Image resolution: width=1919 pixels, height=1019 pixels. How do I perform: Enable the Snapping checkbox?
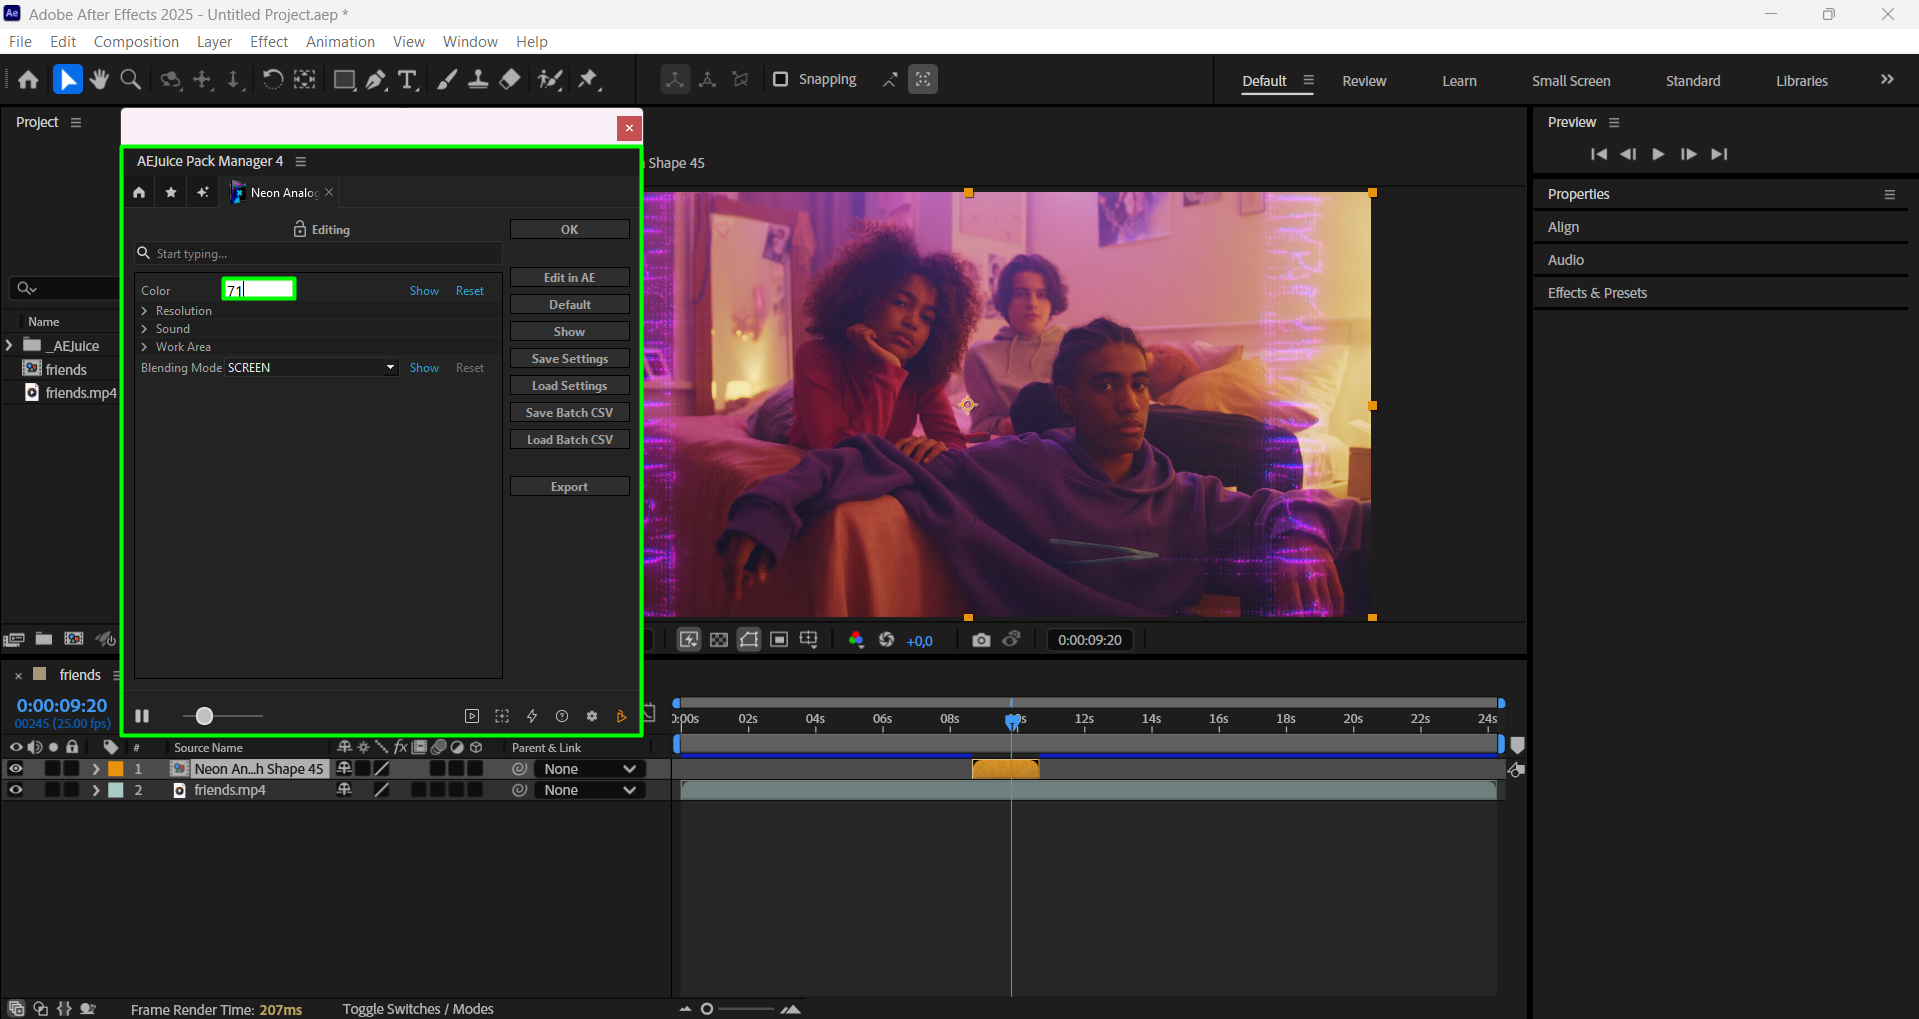(781, 79)
